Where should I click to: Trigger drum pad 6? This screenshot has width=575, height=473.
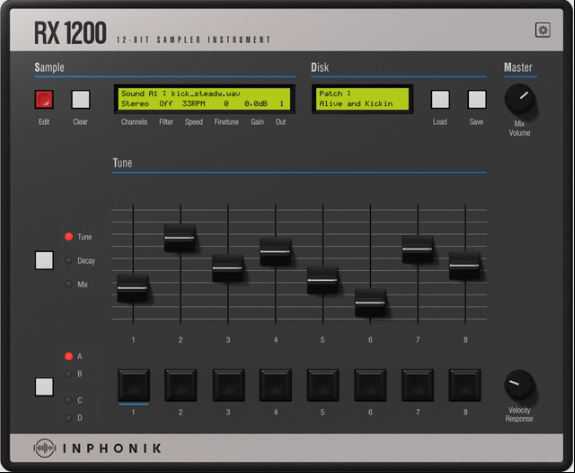pos(370,385)
